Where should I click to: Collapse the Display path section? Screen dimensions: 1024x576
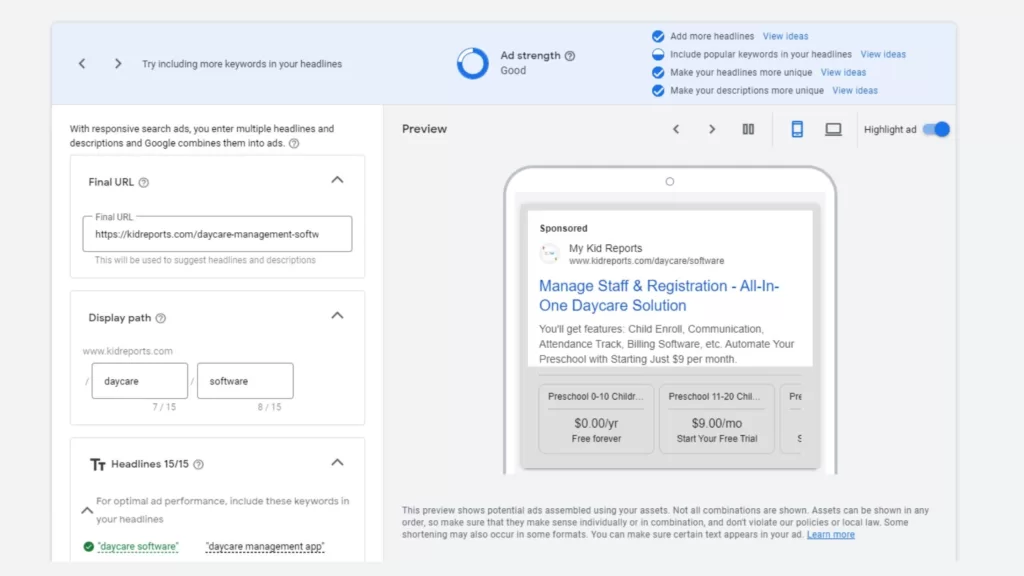[x=337, y=315]
